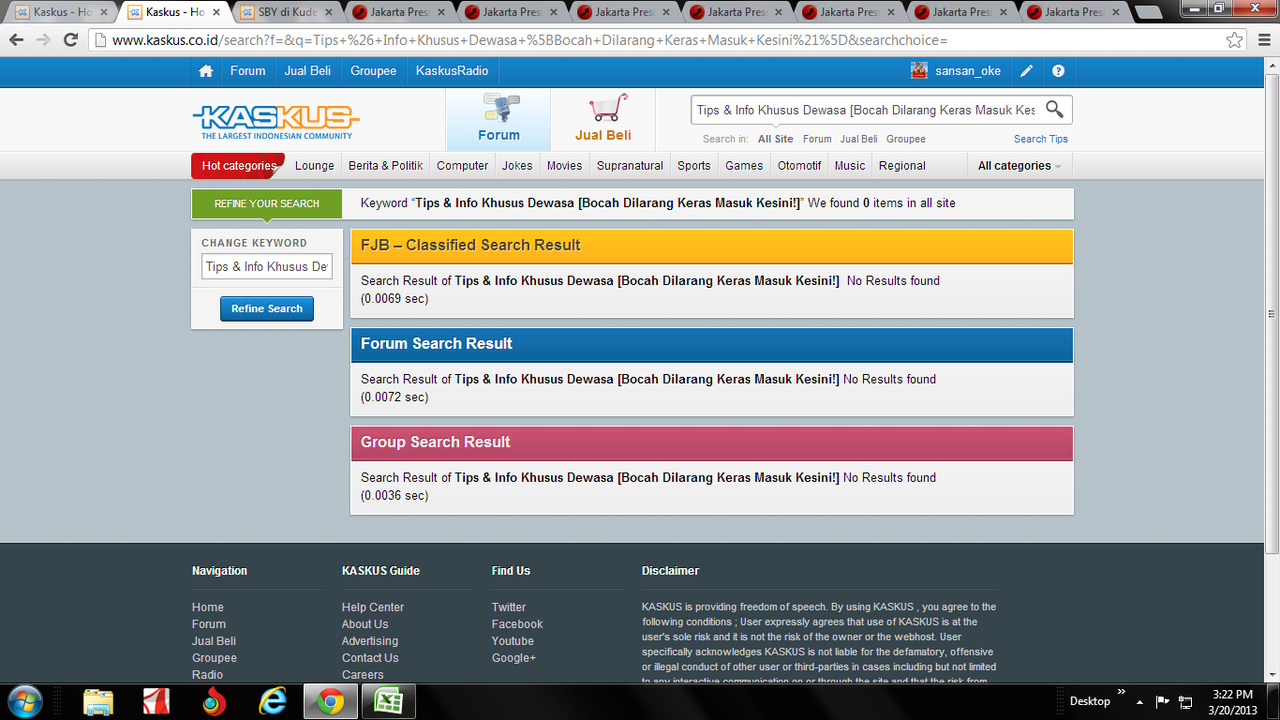
Task: Set search scope to Jual Beli
Action: (859, 139)
